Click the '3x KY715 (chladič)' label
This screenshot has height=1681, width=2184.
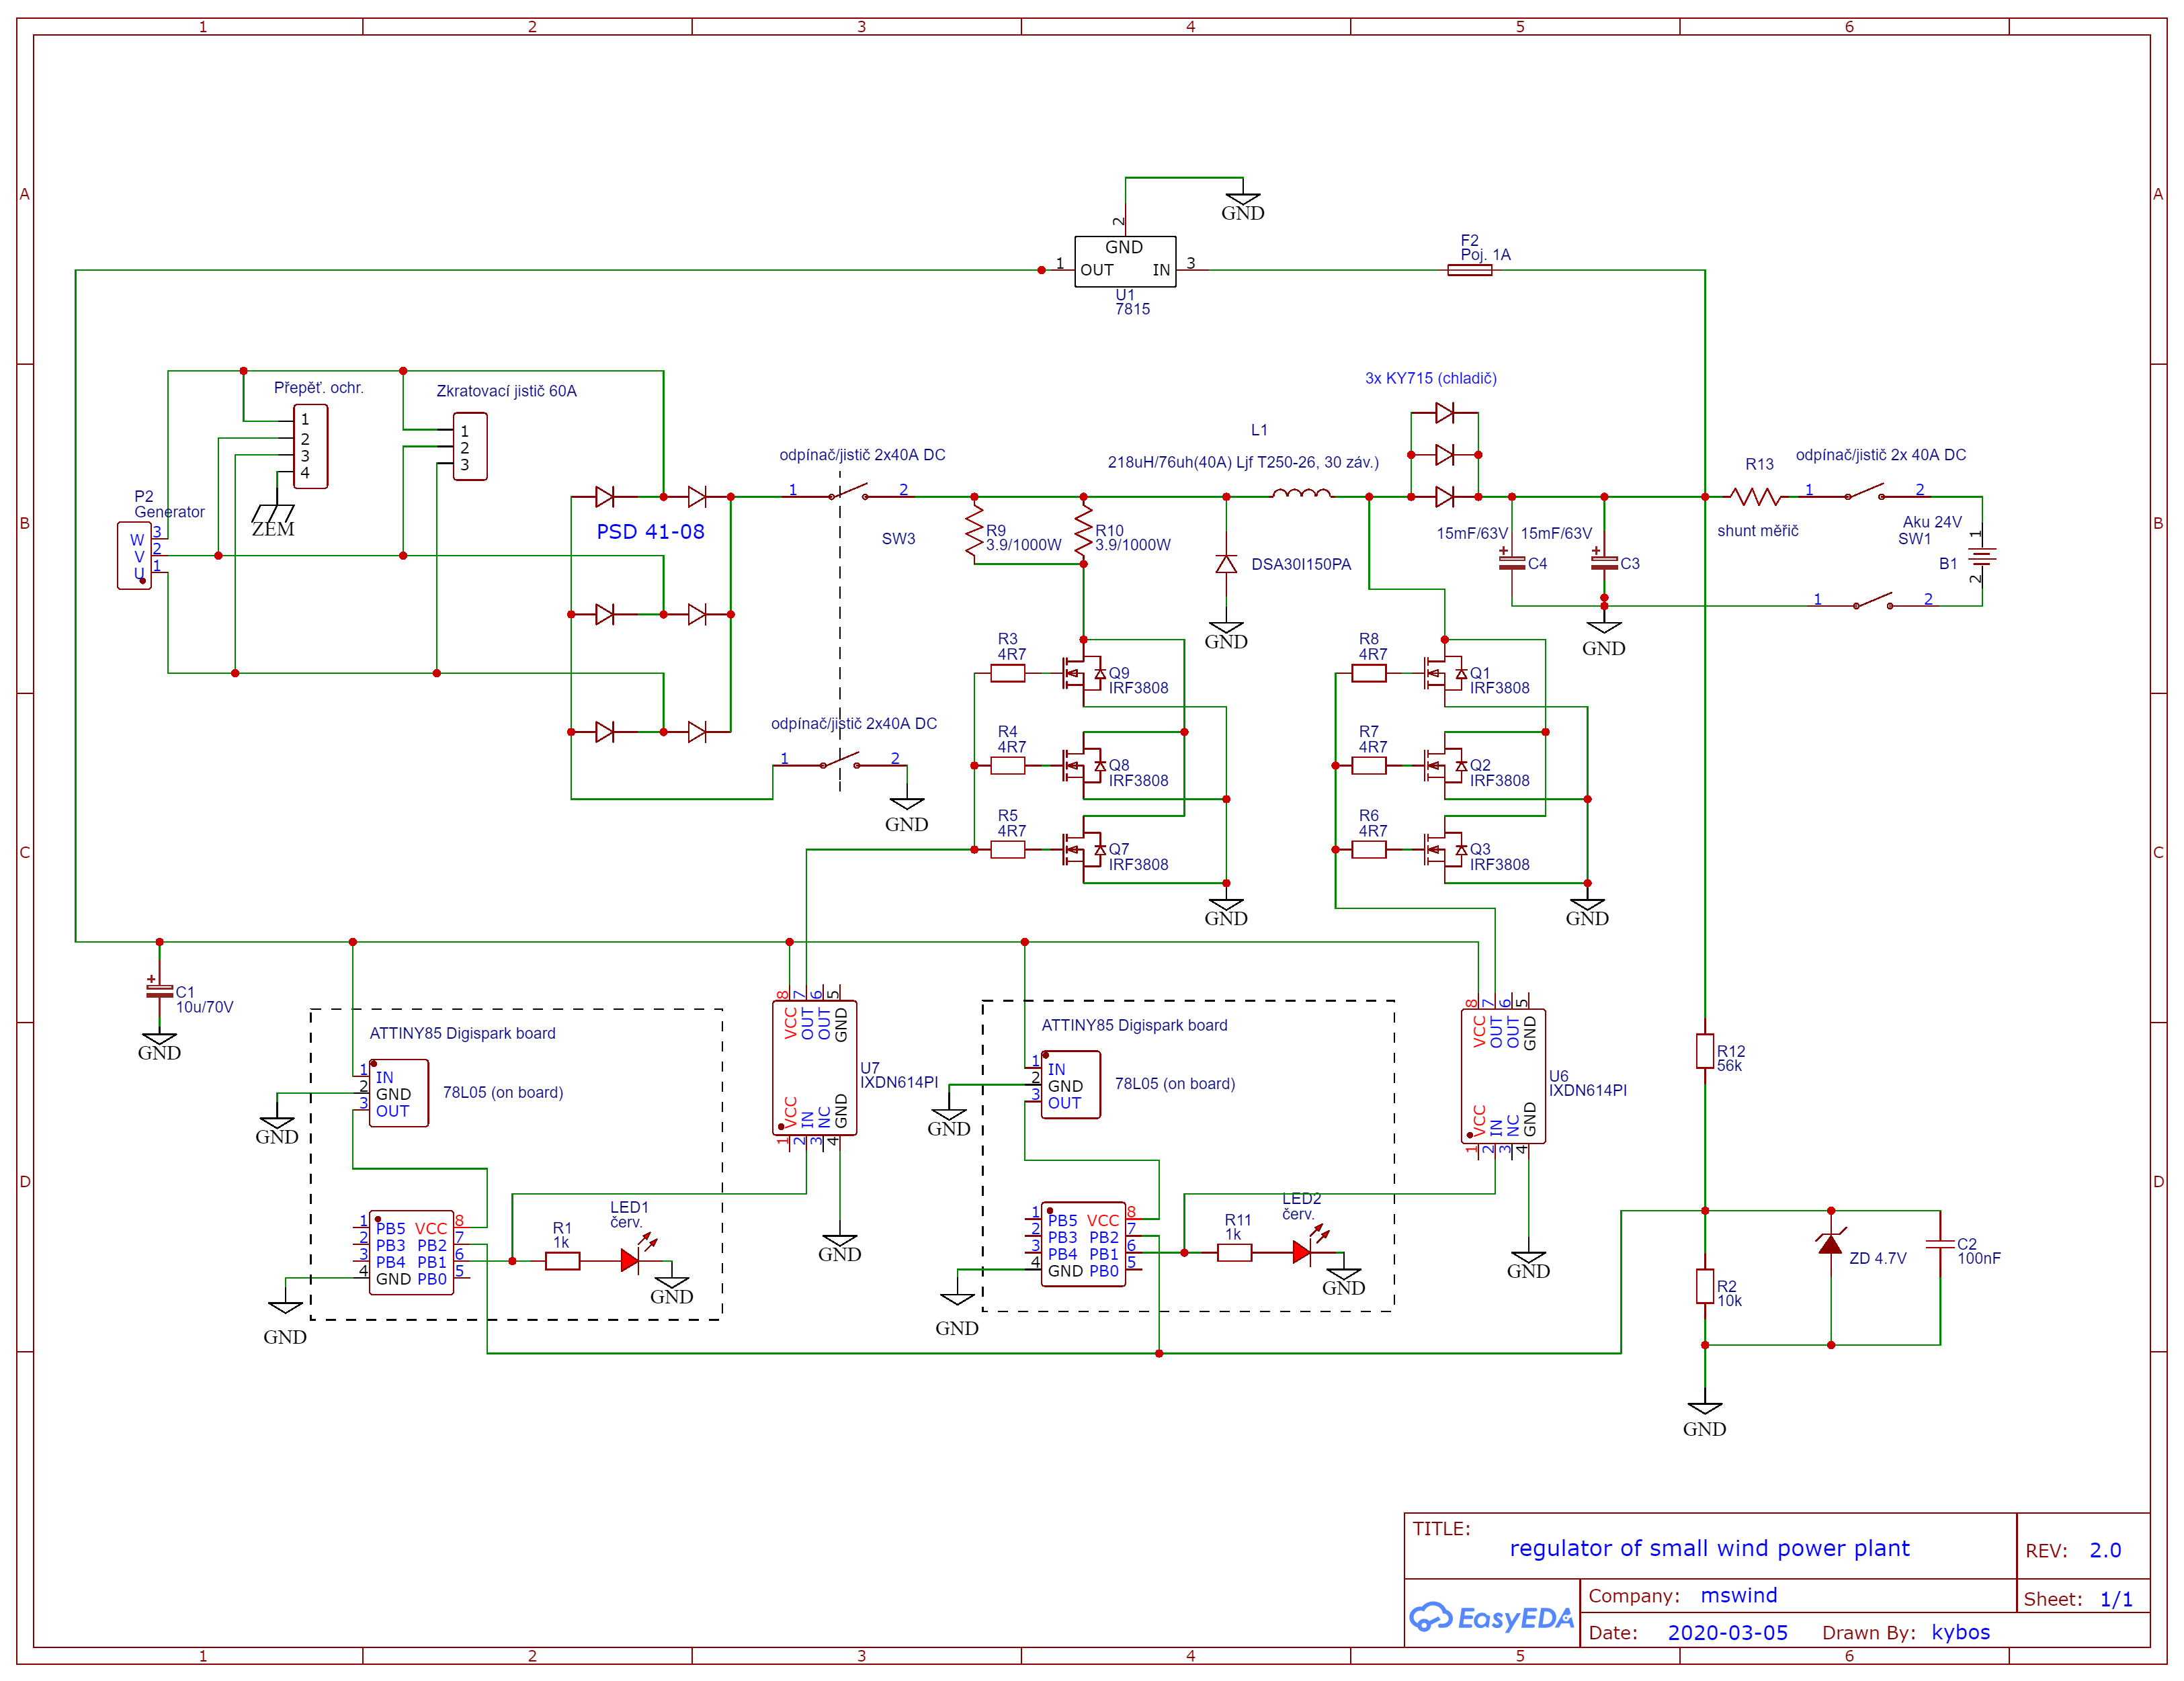tap(1431, 378)
